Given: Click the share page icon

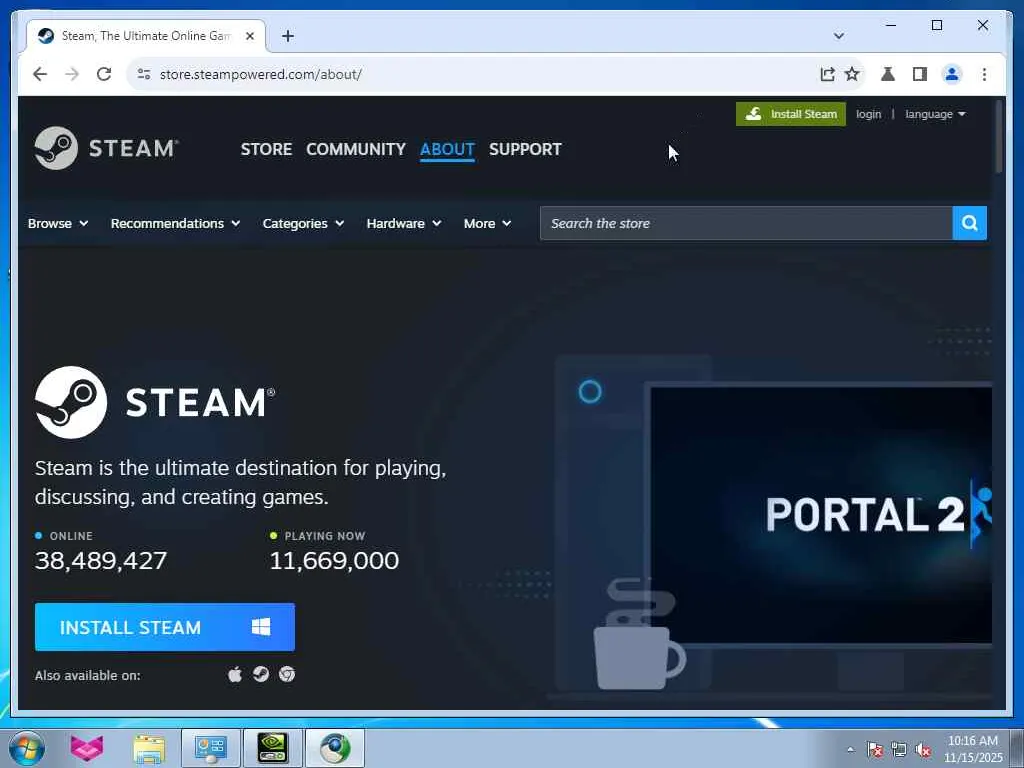Looking at the screenshot, I should point(827,74).
